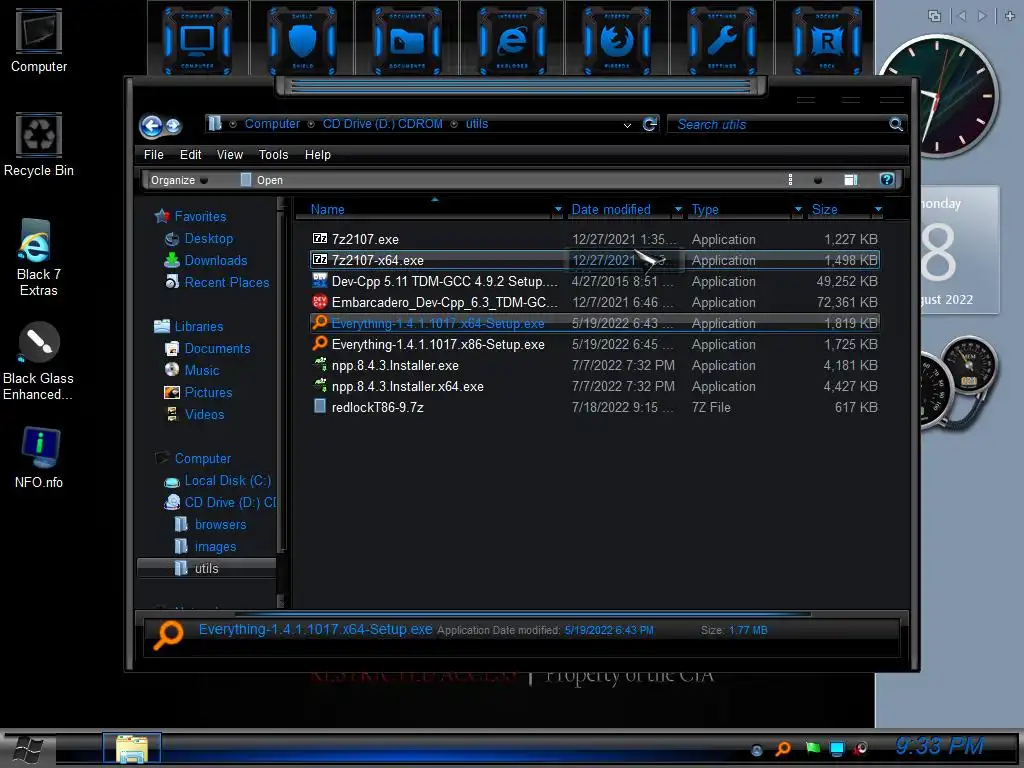Screen dimensions: 1024x768
Task: Open the Date modified column dropdown arrow
Action: pyautogui.click(x=678, y=210)
